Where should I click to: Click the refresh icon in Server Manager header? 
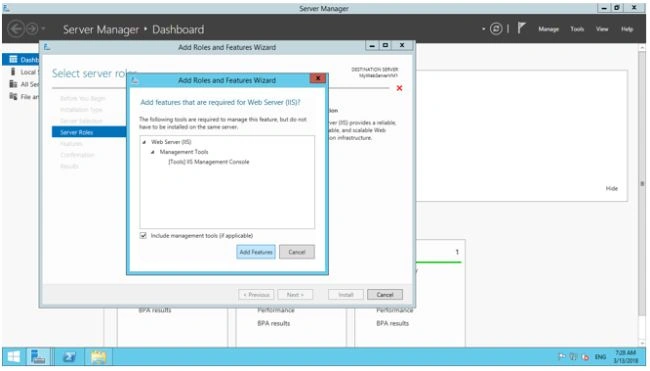(496, 29)
